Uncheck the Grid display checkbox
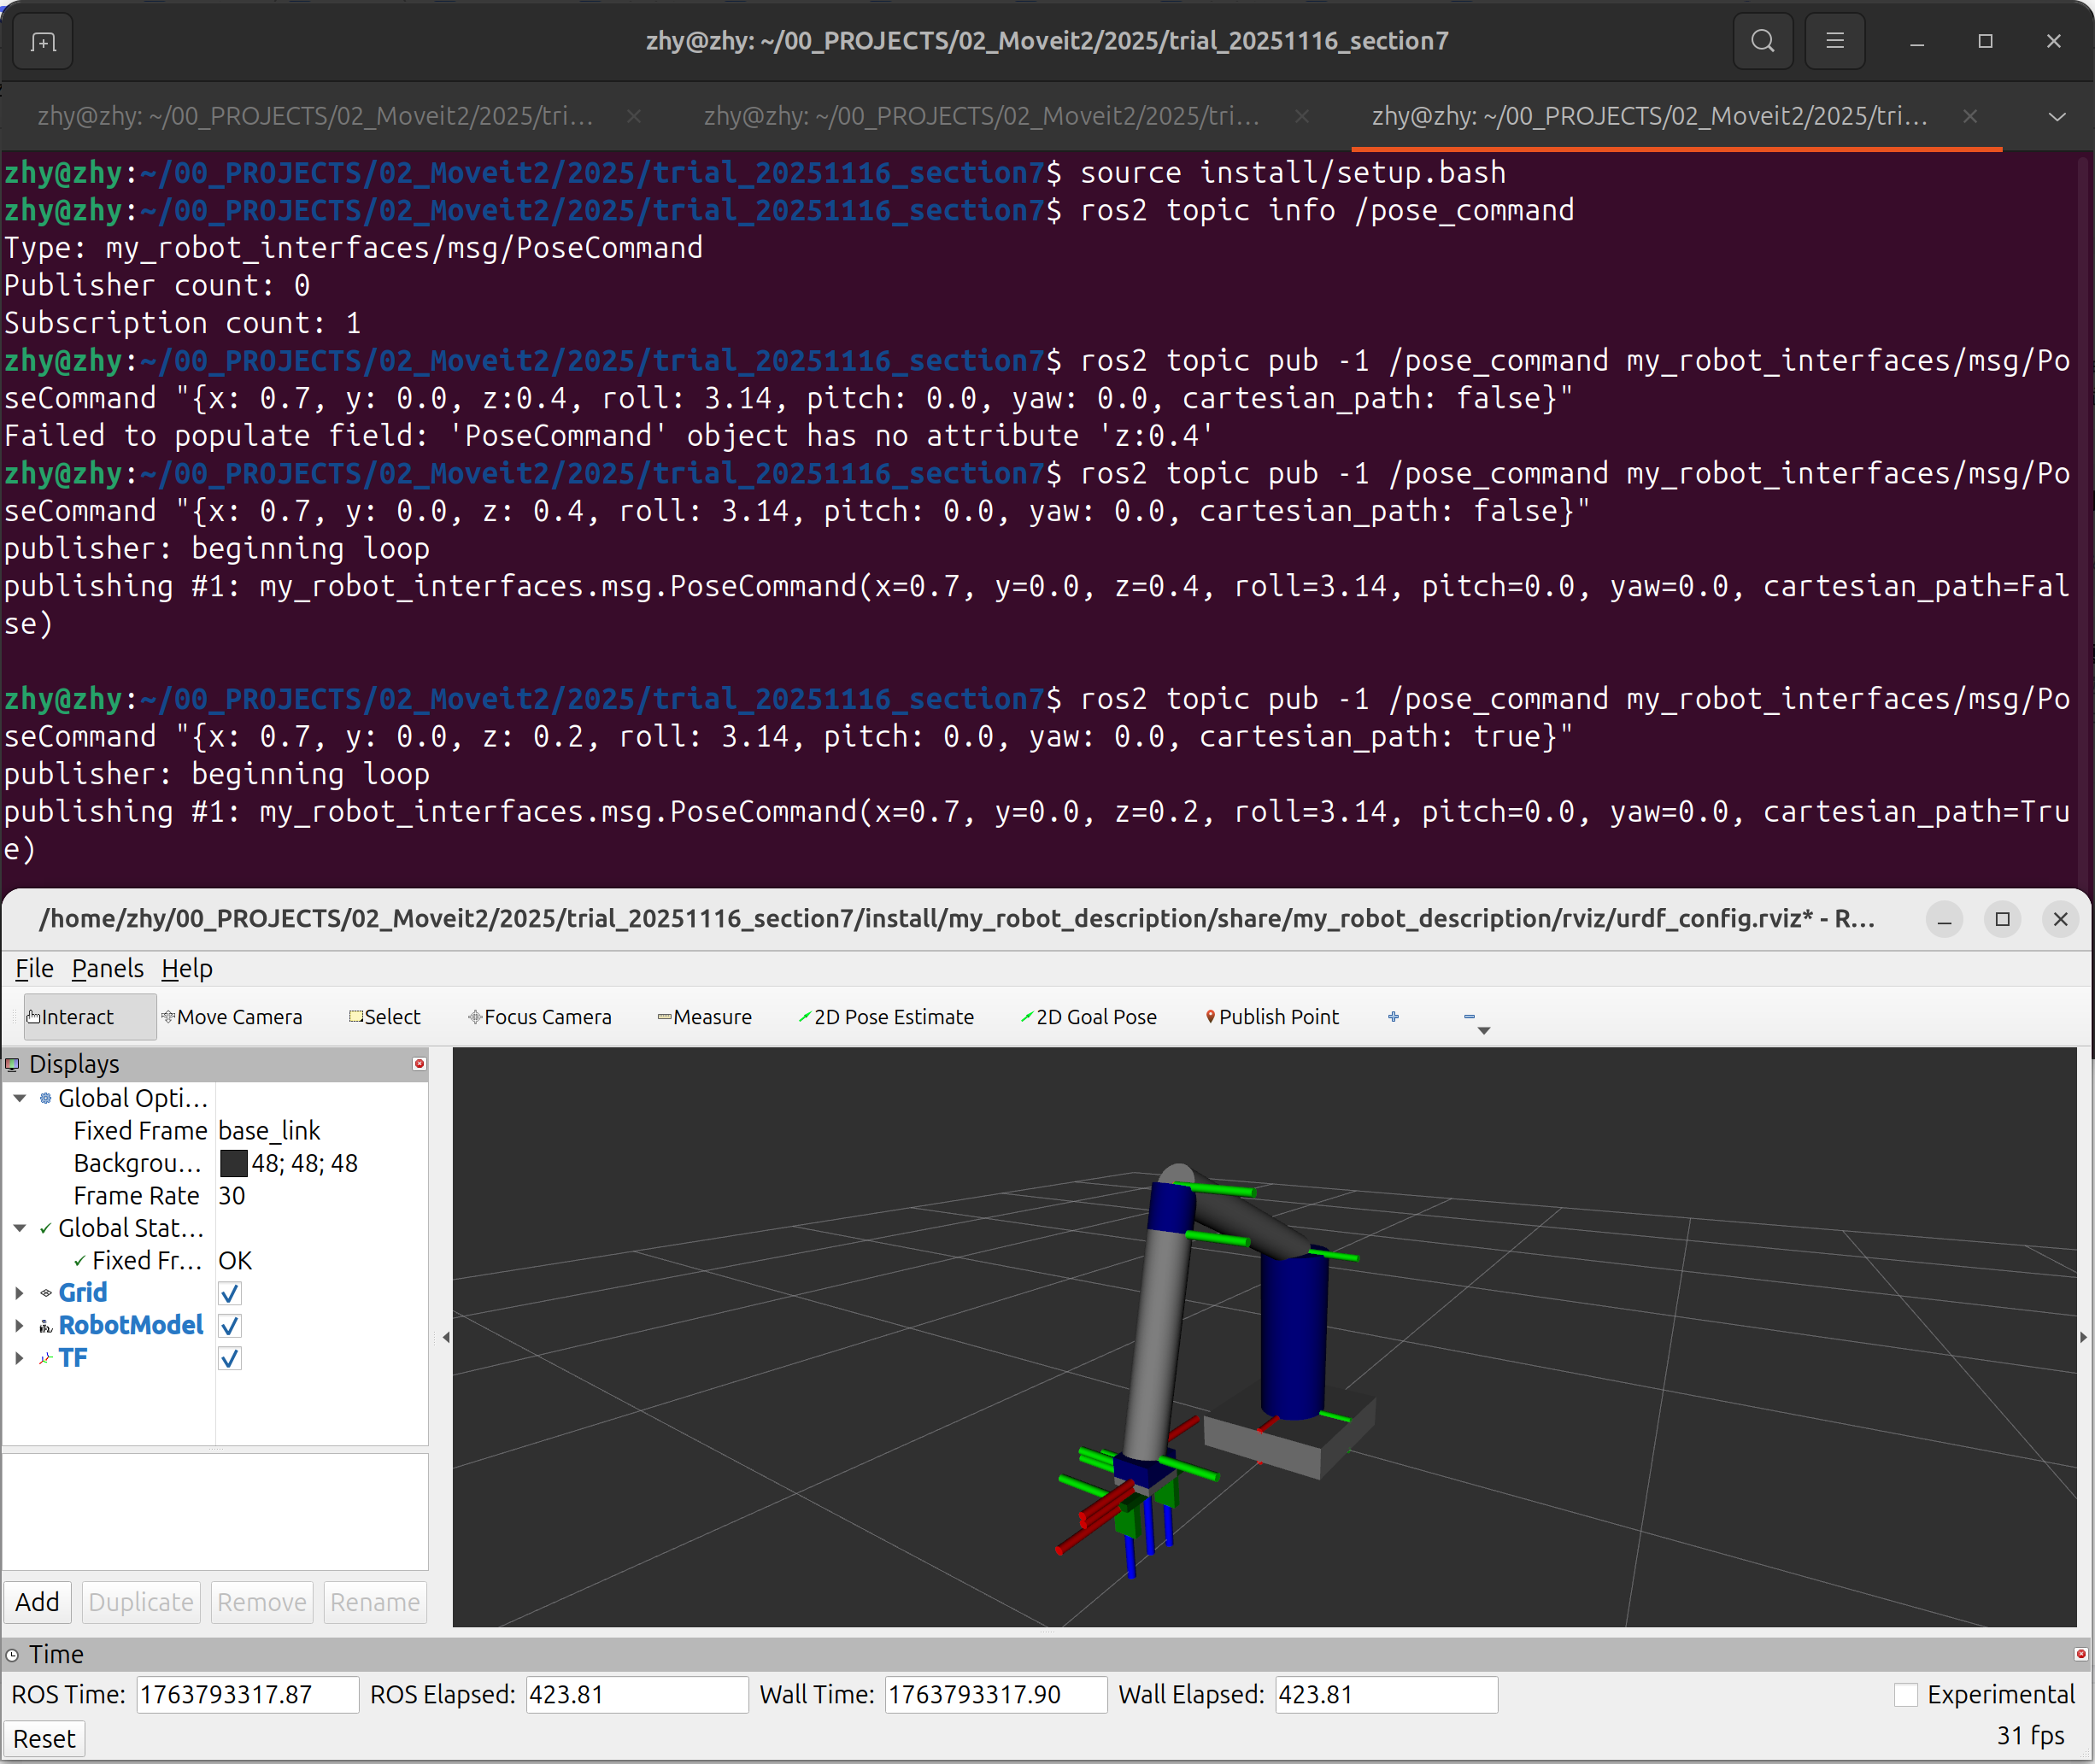The height and width of the screenshot is (1764, 2095). click(230, 1293)
